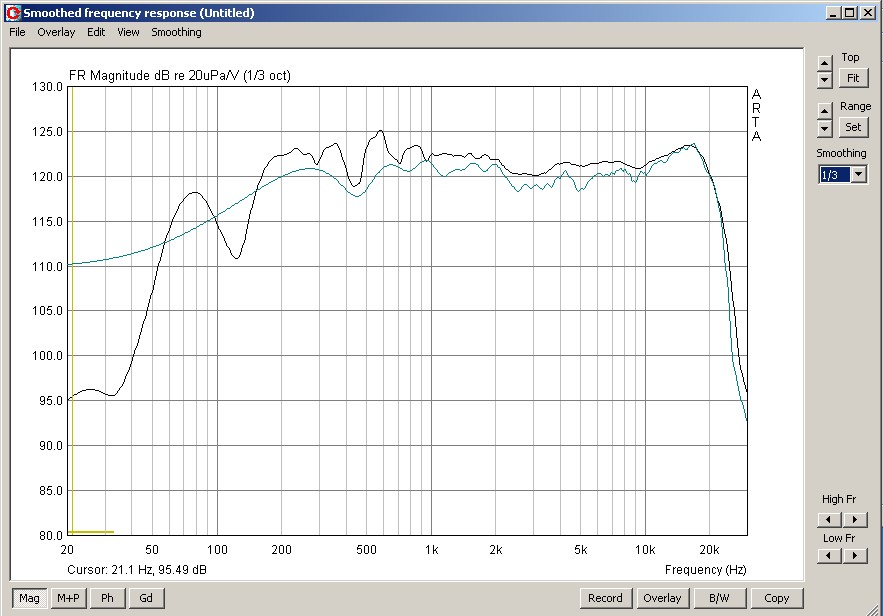The width and height of the screenshot is (883, 616).
Task: Click the 125.0 dB axis label
Action: click(47, 132)
